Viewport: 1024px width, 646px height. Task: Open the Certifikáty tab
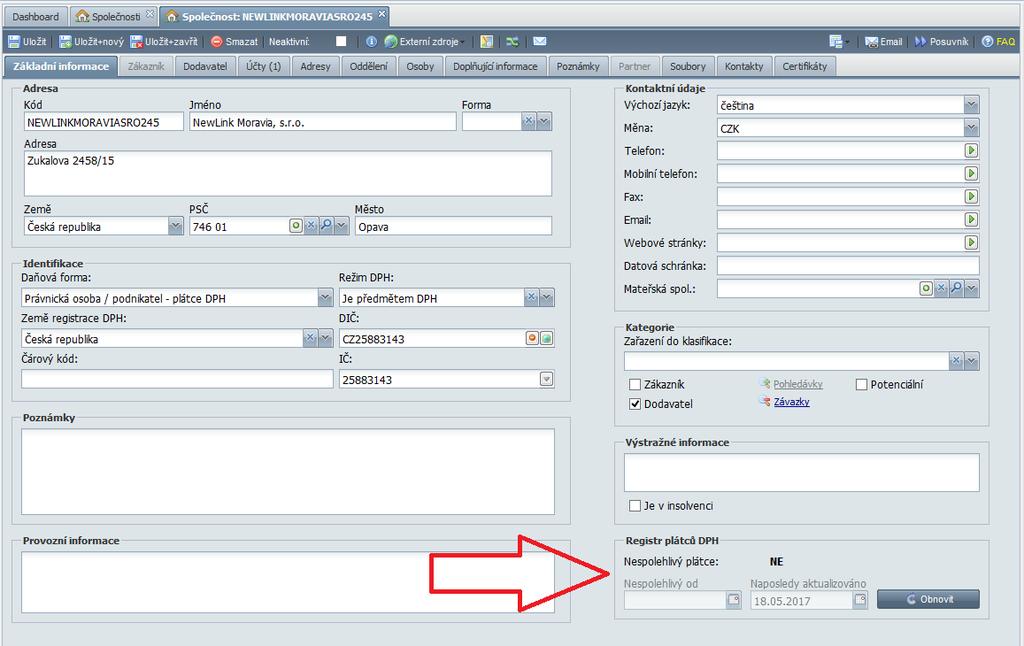point(805,66)
